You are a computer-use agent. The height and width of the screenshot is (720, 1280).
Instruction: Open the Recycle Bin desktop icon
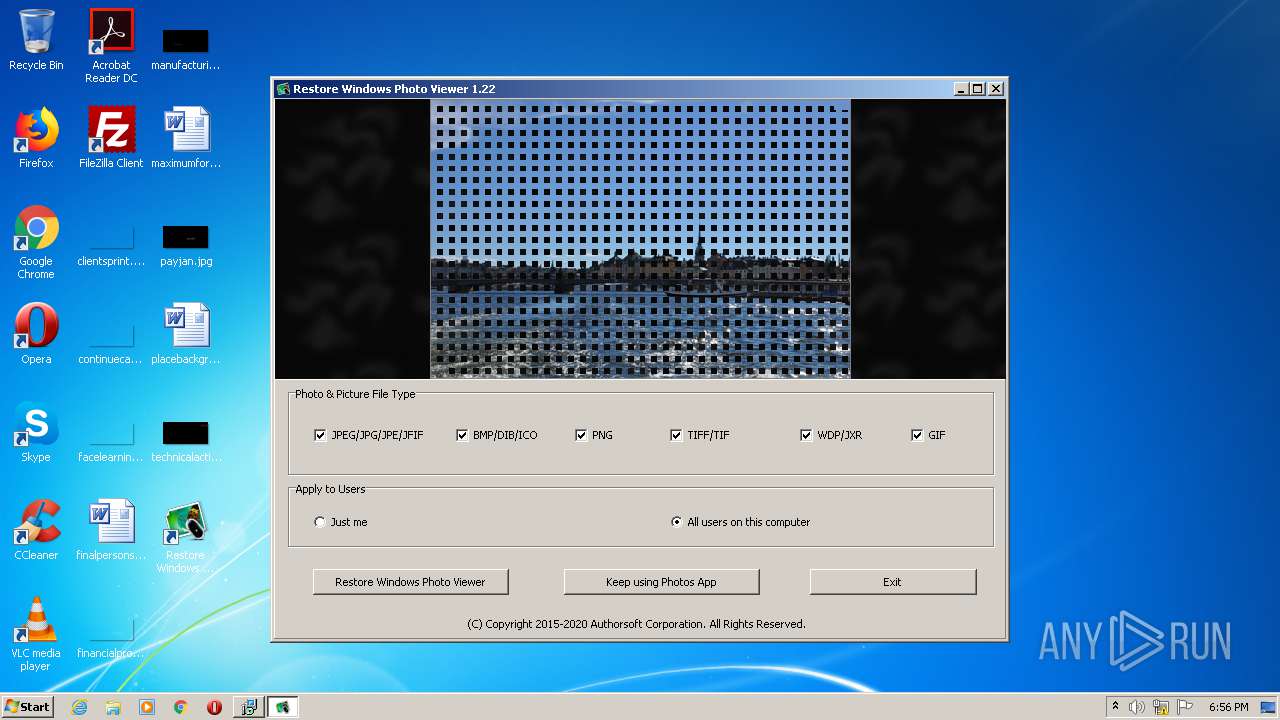click(36, 40)
